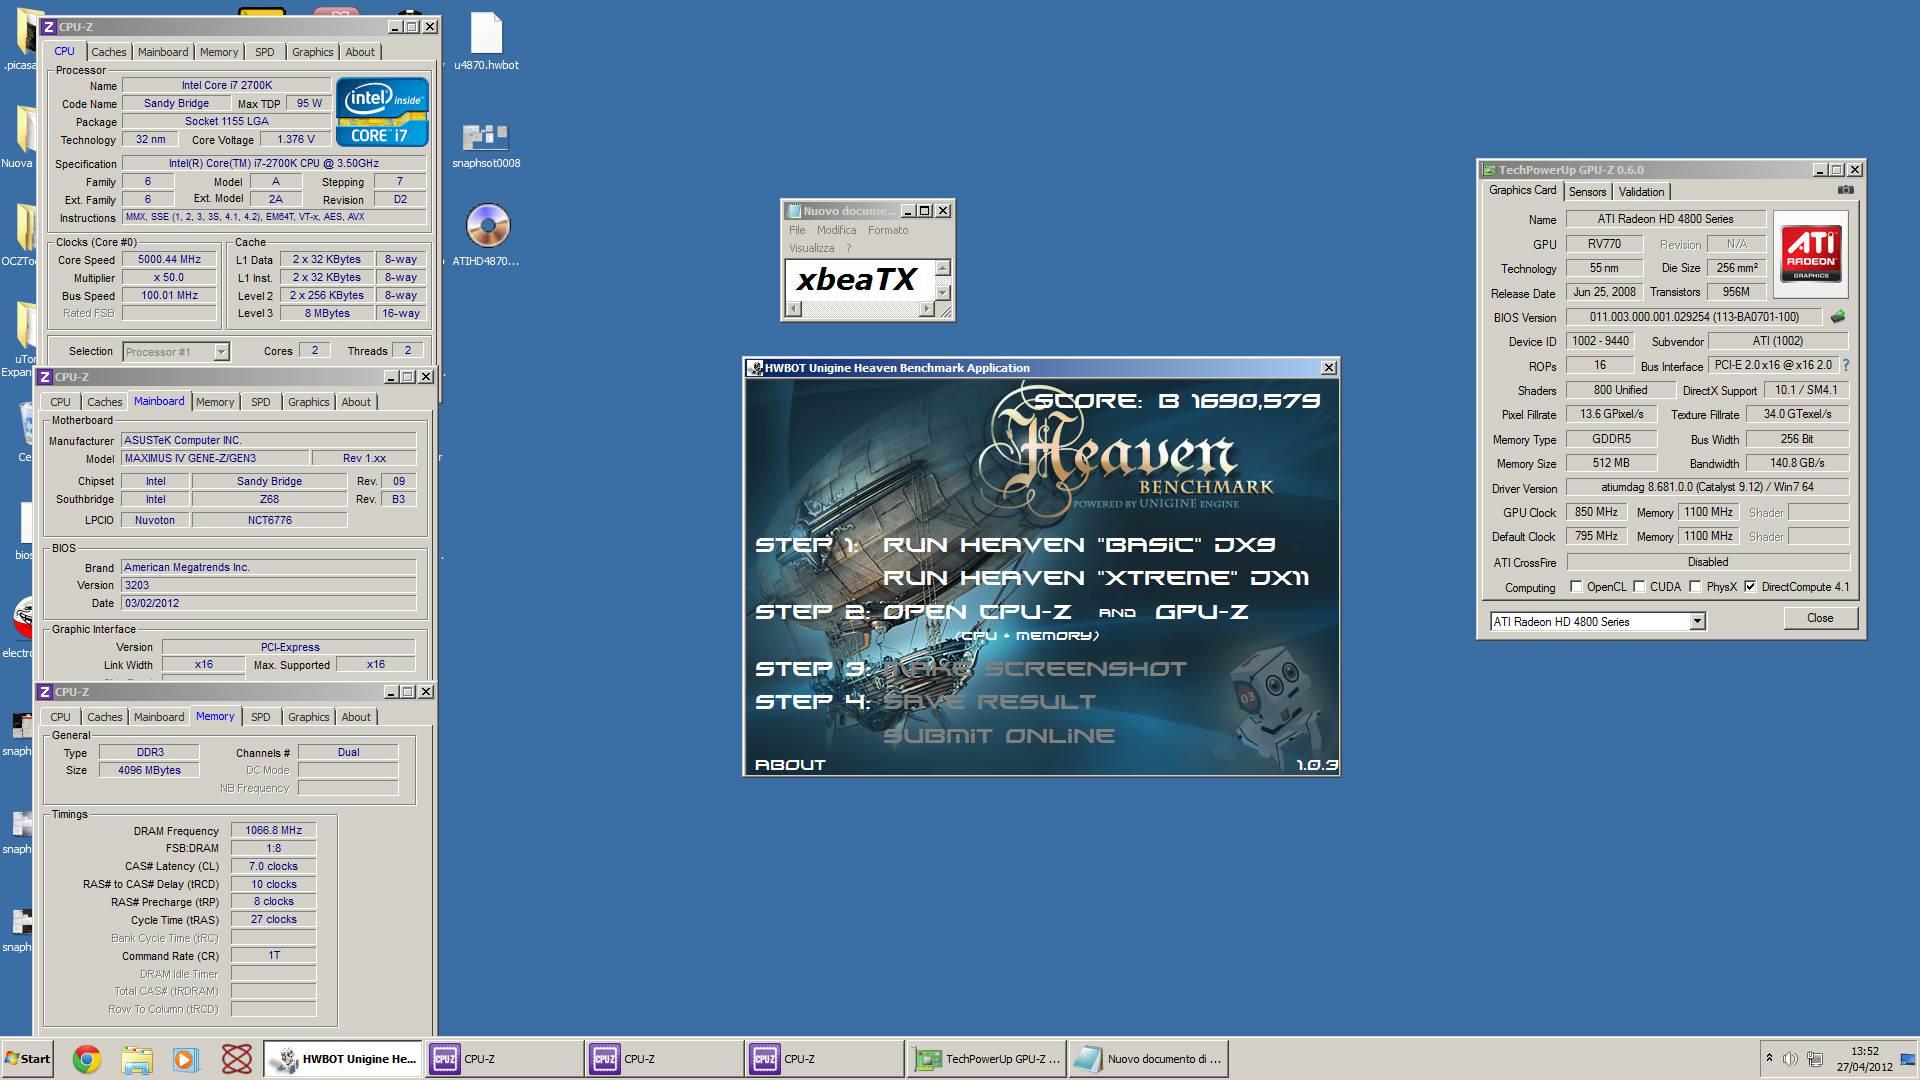Switch to TechPowerUp GPU-Z taskbar item

(x=987, y=1059)
